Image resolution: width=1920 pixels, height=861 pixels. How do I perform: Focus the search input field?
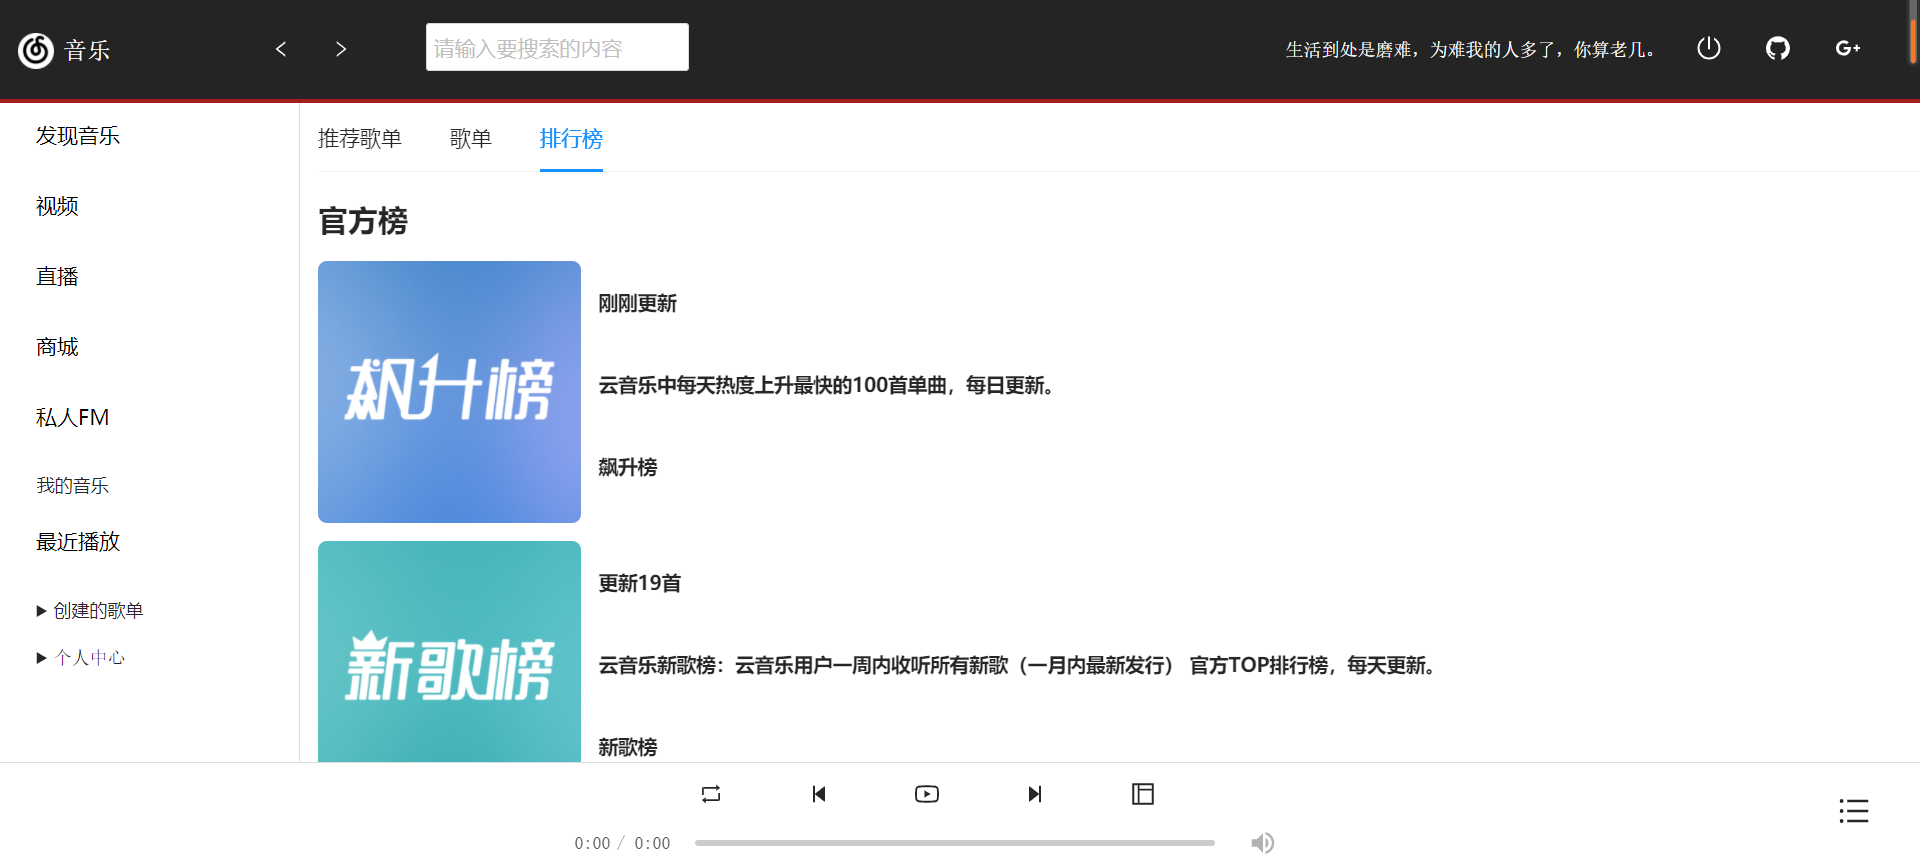pyautogui.click(x=557, y=47)
